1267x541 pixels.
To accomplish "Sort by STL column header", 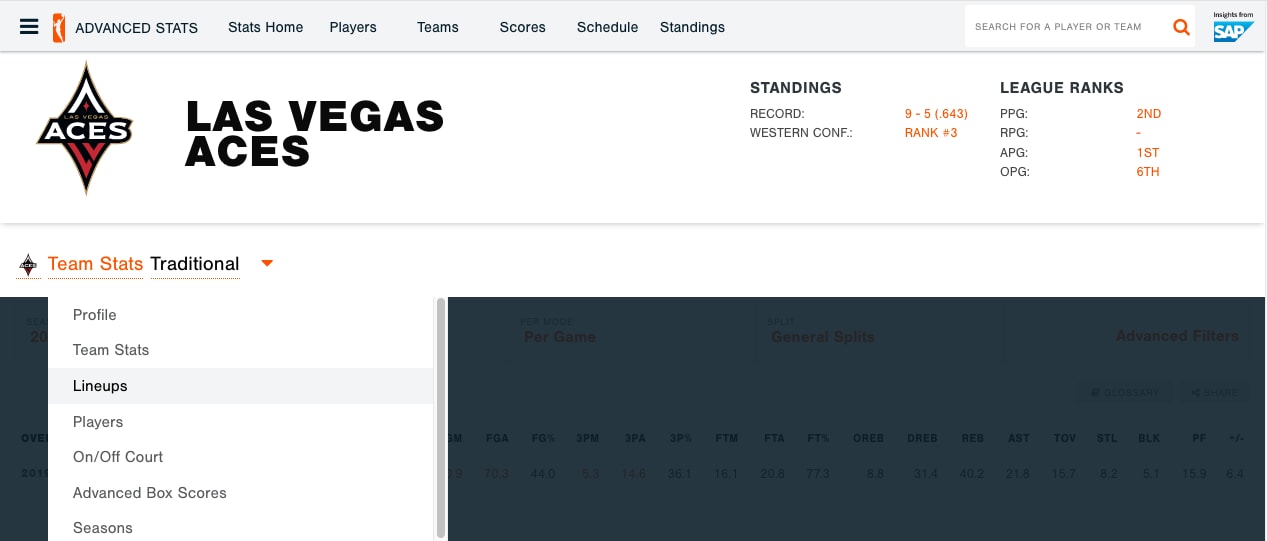I will [1106, 438].
